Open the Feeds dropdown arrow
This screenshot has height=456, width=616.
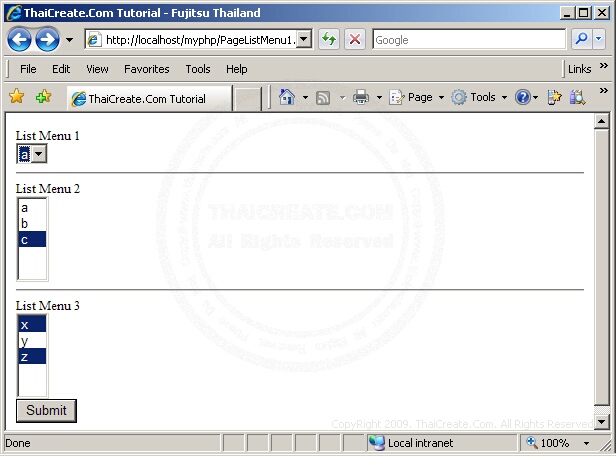[x=343, y=97]
